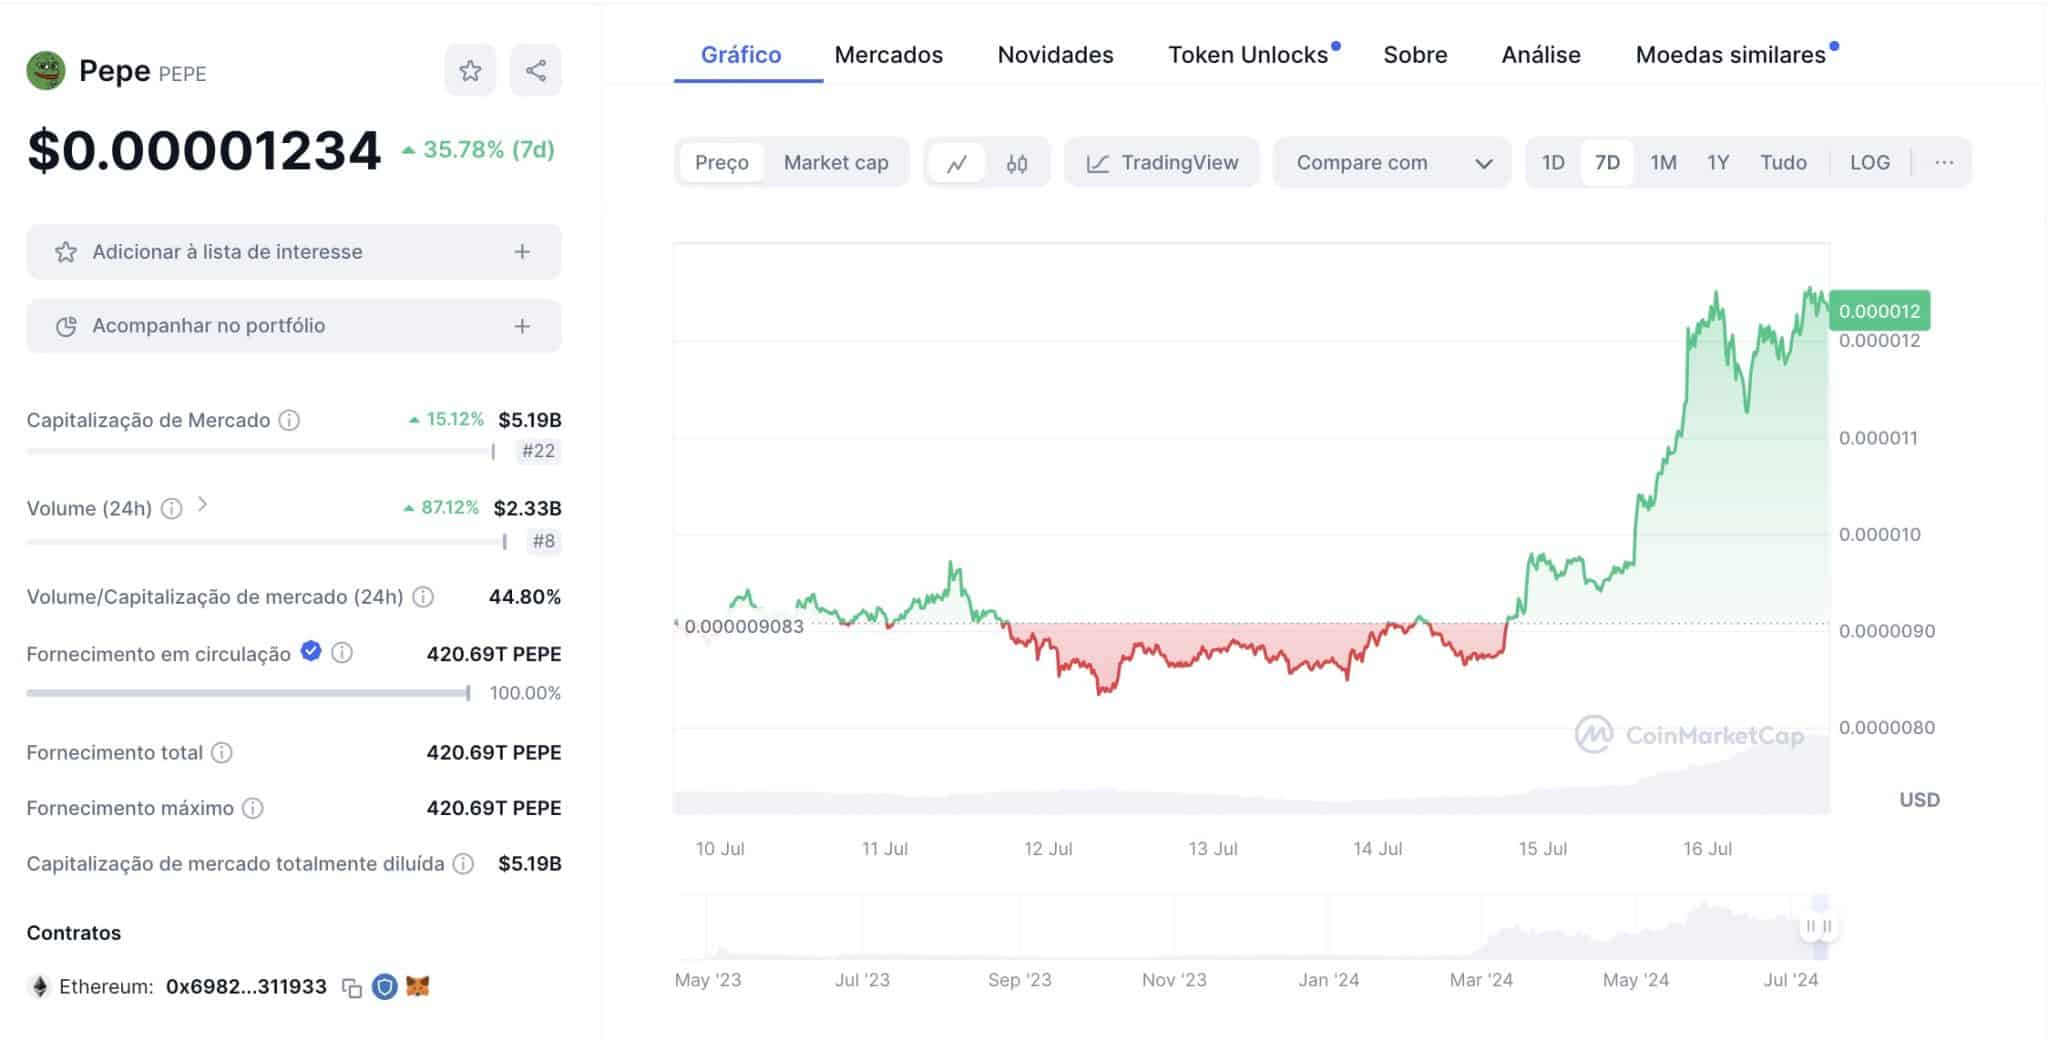
Task: Select the 1Y time range
Action: tap(1718, 162)
